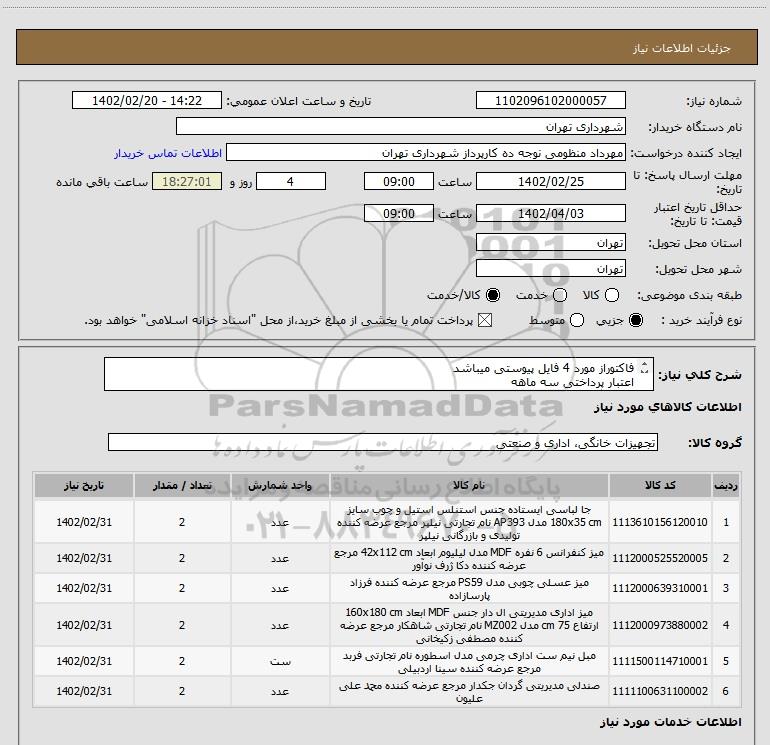The image size is (770, 745).
Task: Click the میز عسلی چوبی item name
Action: click(x=469, y=588)
